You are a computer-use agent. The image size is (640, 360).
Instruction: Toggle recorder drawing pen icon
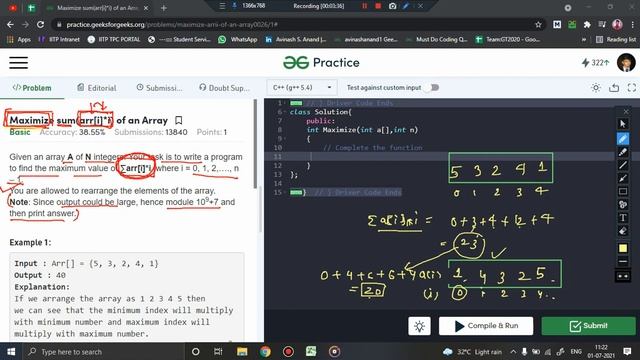pos(406,6)
